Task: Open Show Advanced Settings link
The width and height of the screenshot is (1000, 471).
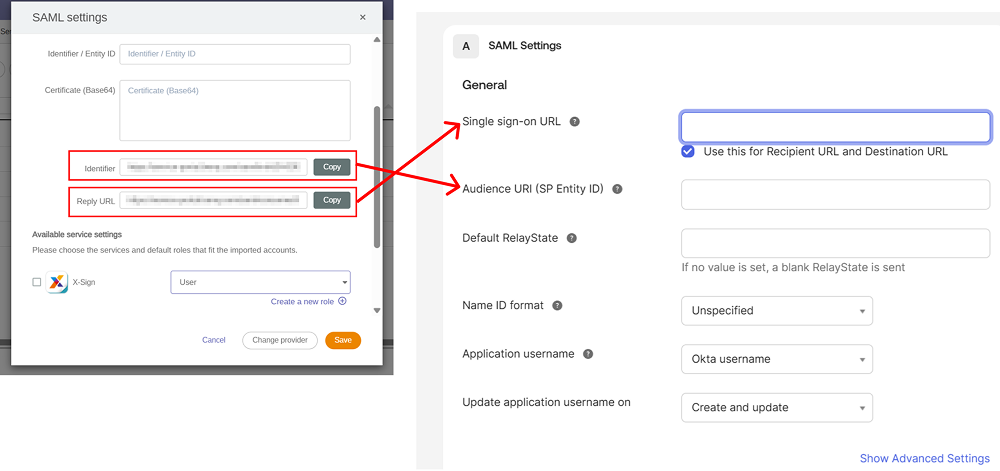Action: [x=924, y=458]
